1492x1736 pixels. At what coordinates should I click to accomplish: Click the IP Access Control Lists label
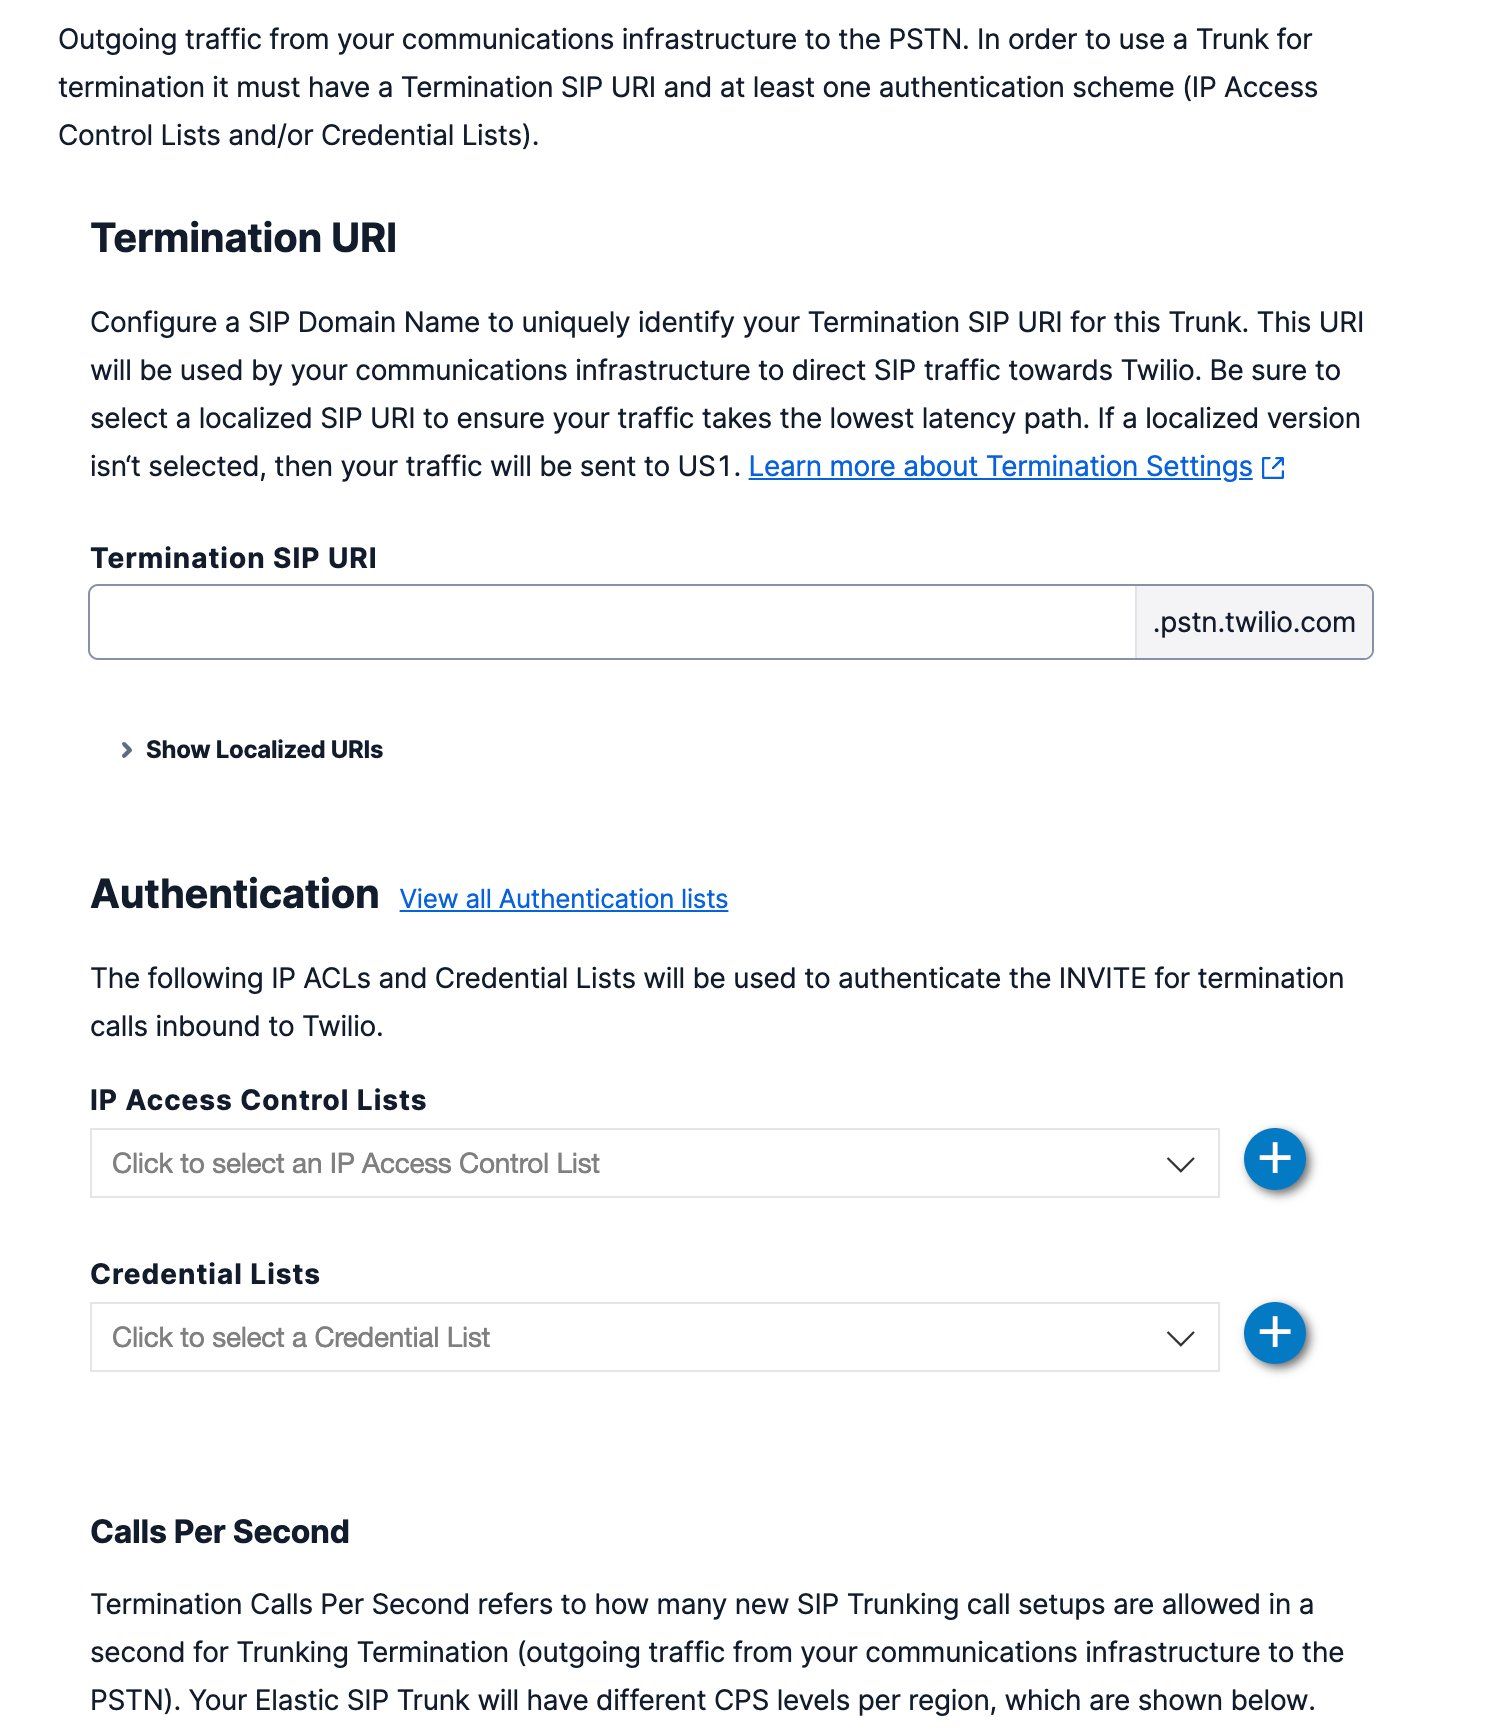(x=258, y=1100)
